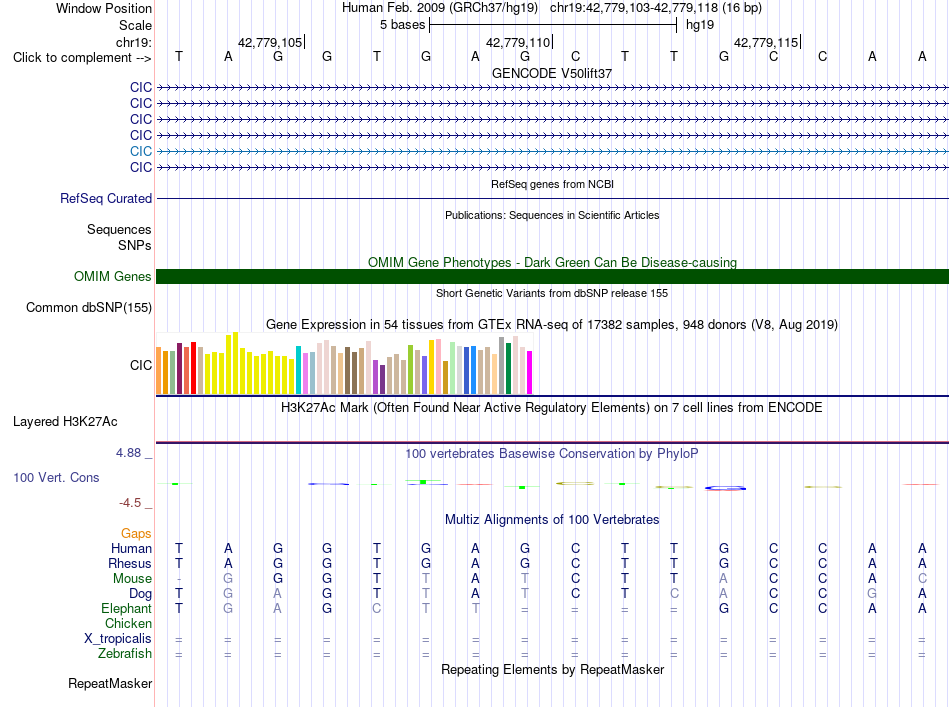950x707 pixels.
Task: Click the light-blue CIC transcript label
Action: (x=141, y=151)
